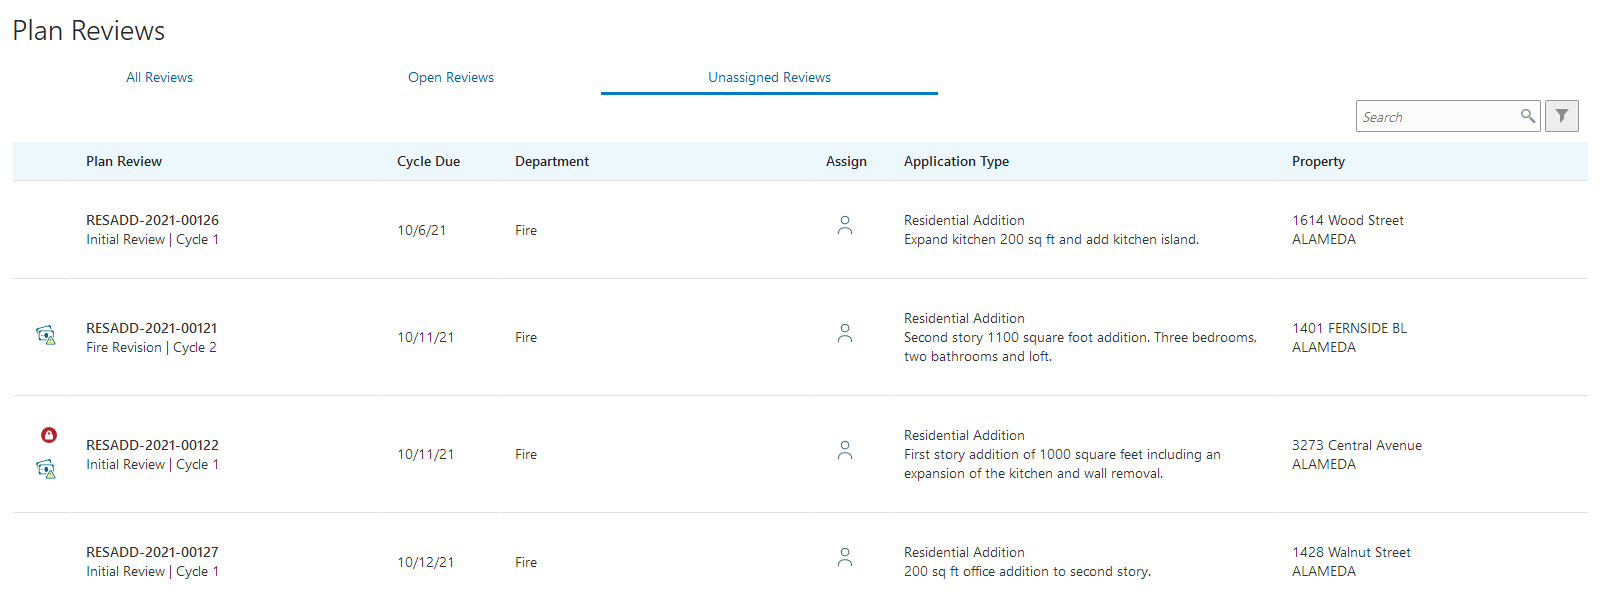1600x604 pixels.
Task: Switch to the All Reviews tab
Action: click(x=159, y=77)
